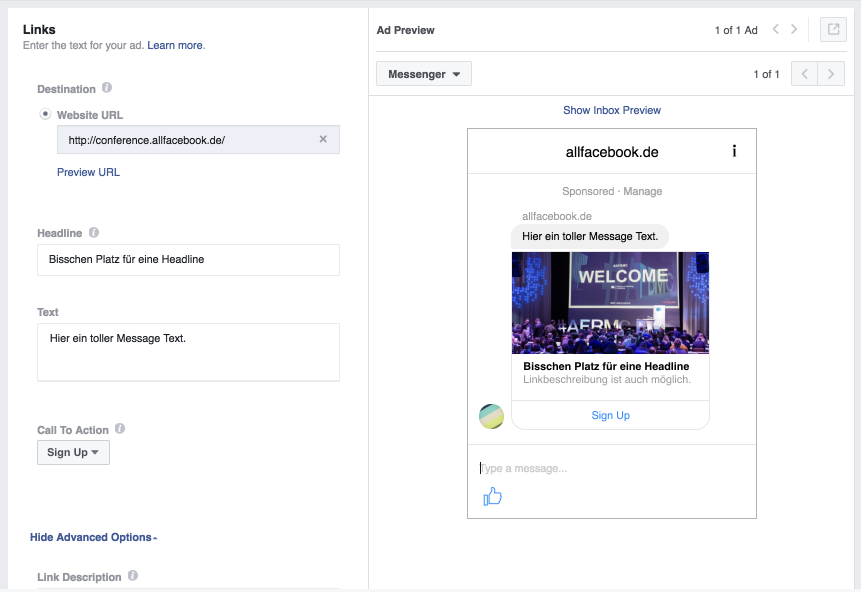The height and width of the screenshot is (592, 861).
Task: Go to previous ad arrow beside '1 of 1 Ad'
Action: tap(775, 30)
